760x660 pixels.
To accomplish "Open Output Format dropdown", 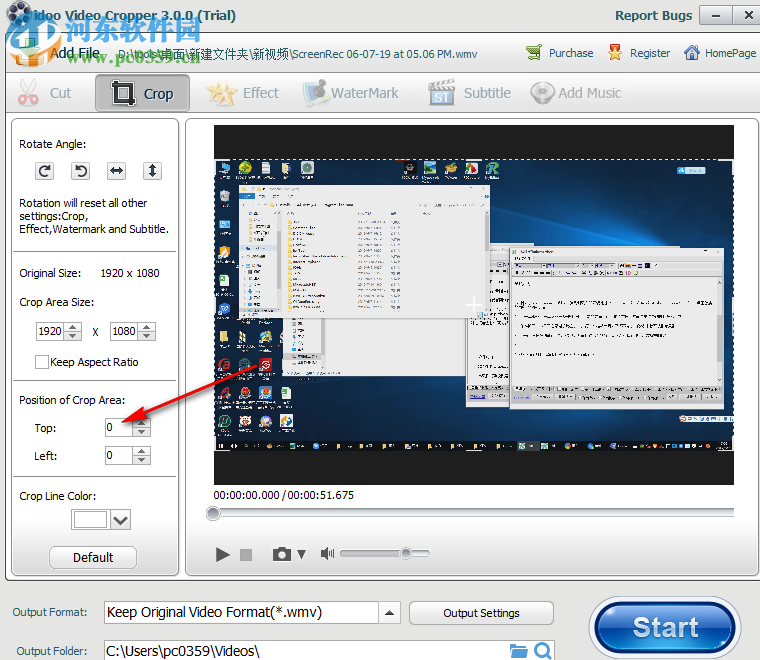I will [389, 613].
